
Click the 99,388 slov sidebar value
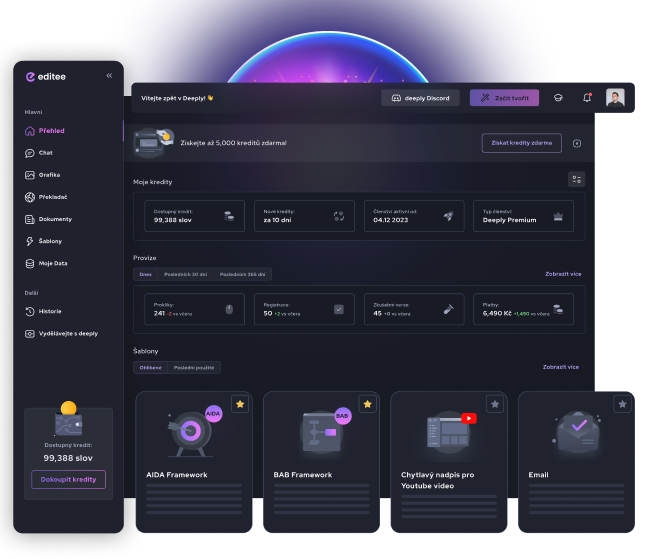coord(68,458)
